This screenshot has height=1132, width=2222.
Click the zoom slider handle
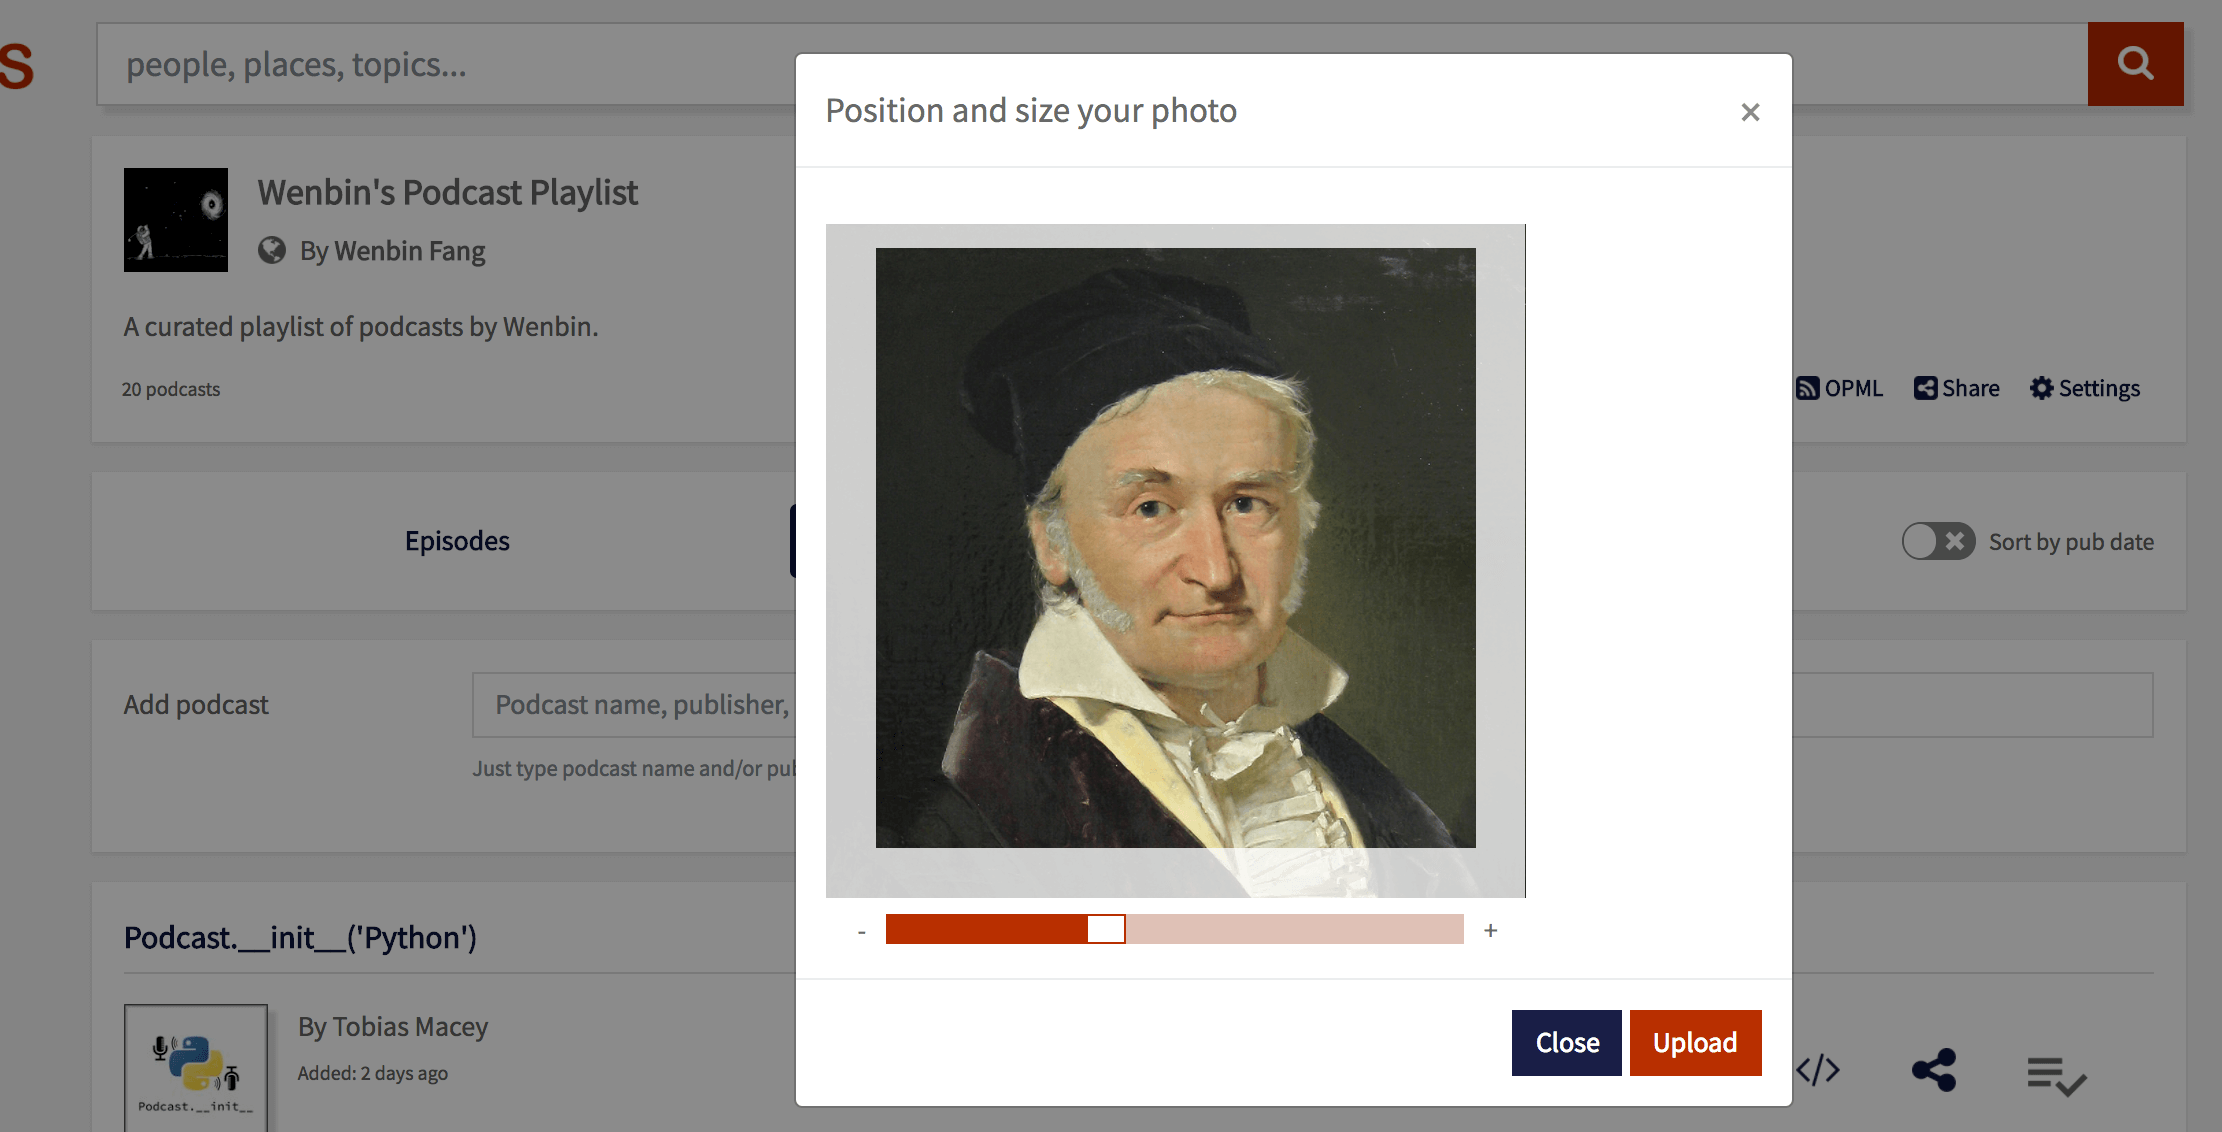coord(1106,929)
